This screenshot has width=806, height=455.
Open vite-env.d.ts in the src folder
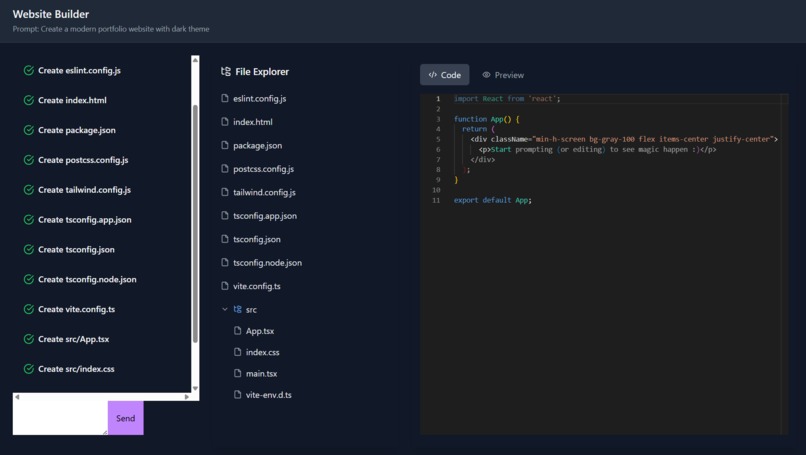(268, 395)
